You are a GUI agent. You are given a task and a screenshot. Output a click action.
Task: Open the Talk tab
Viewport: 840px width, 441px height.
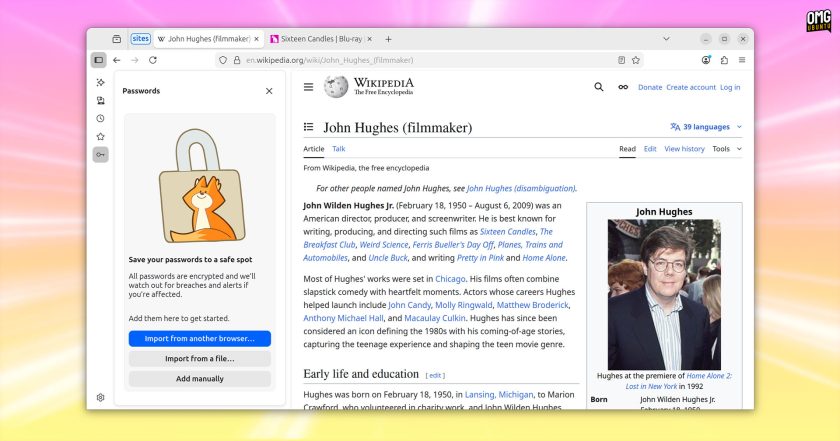click(x=339, y=149)
